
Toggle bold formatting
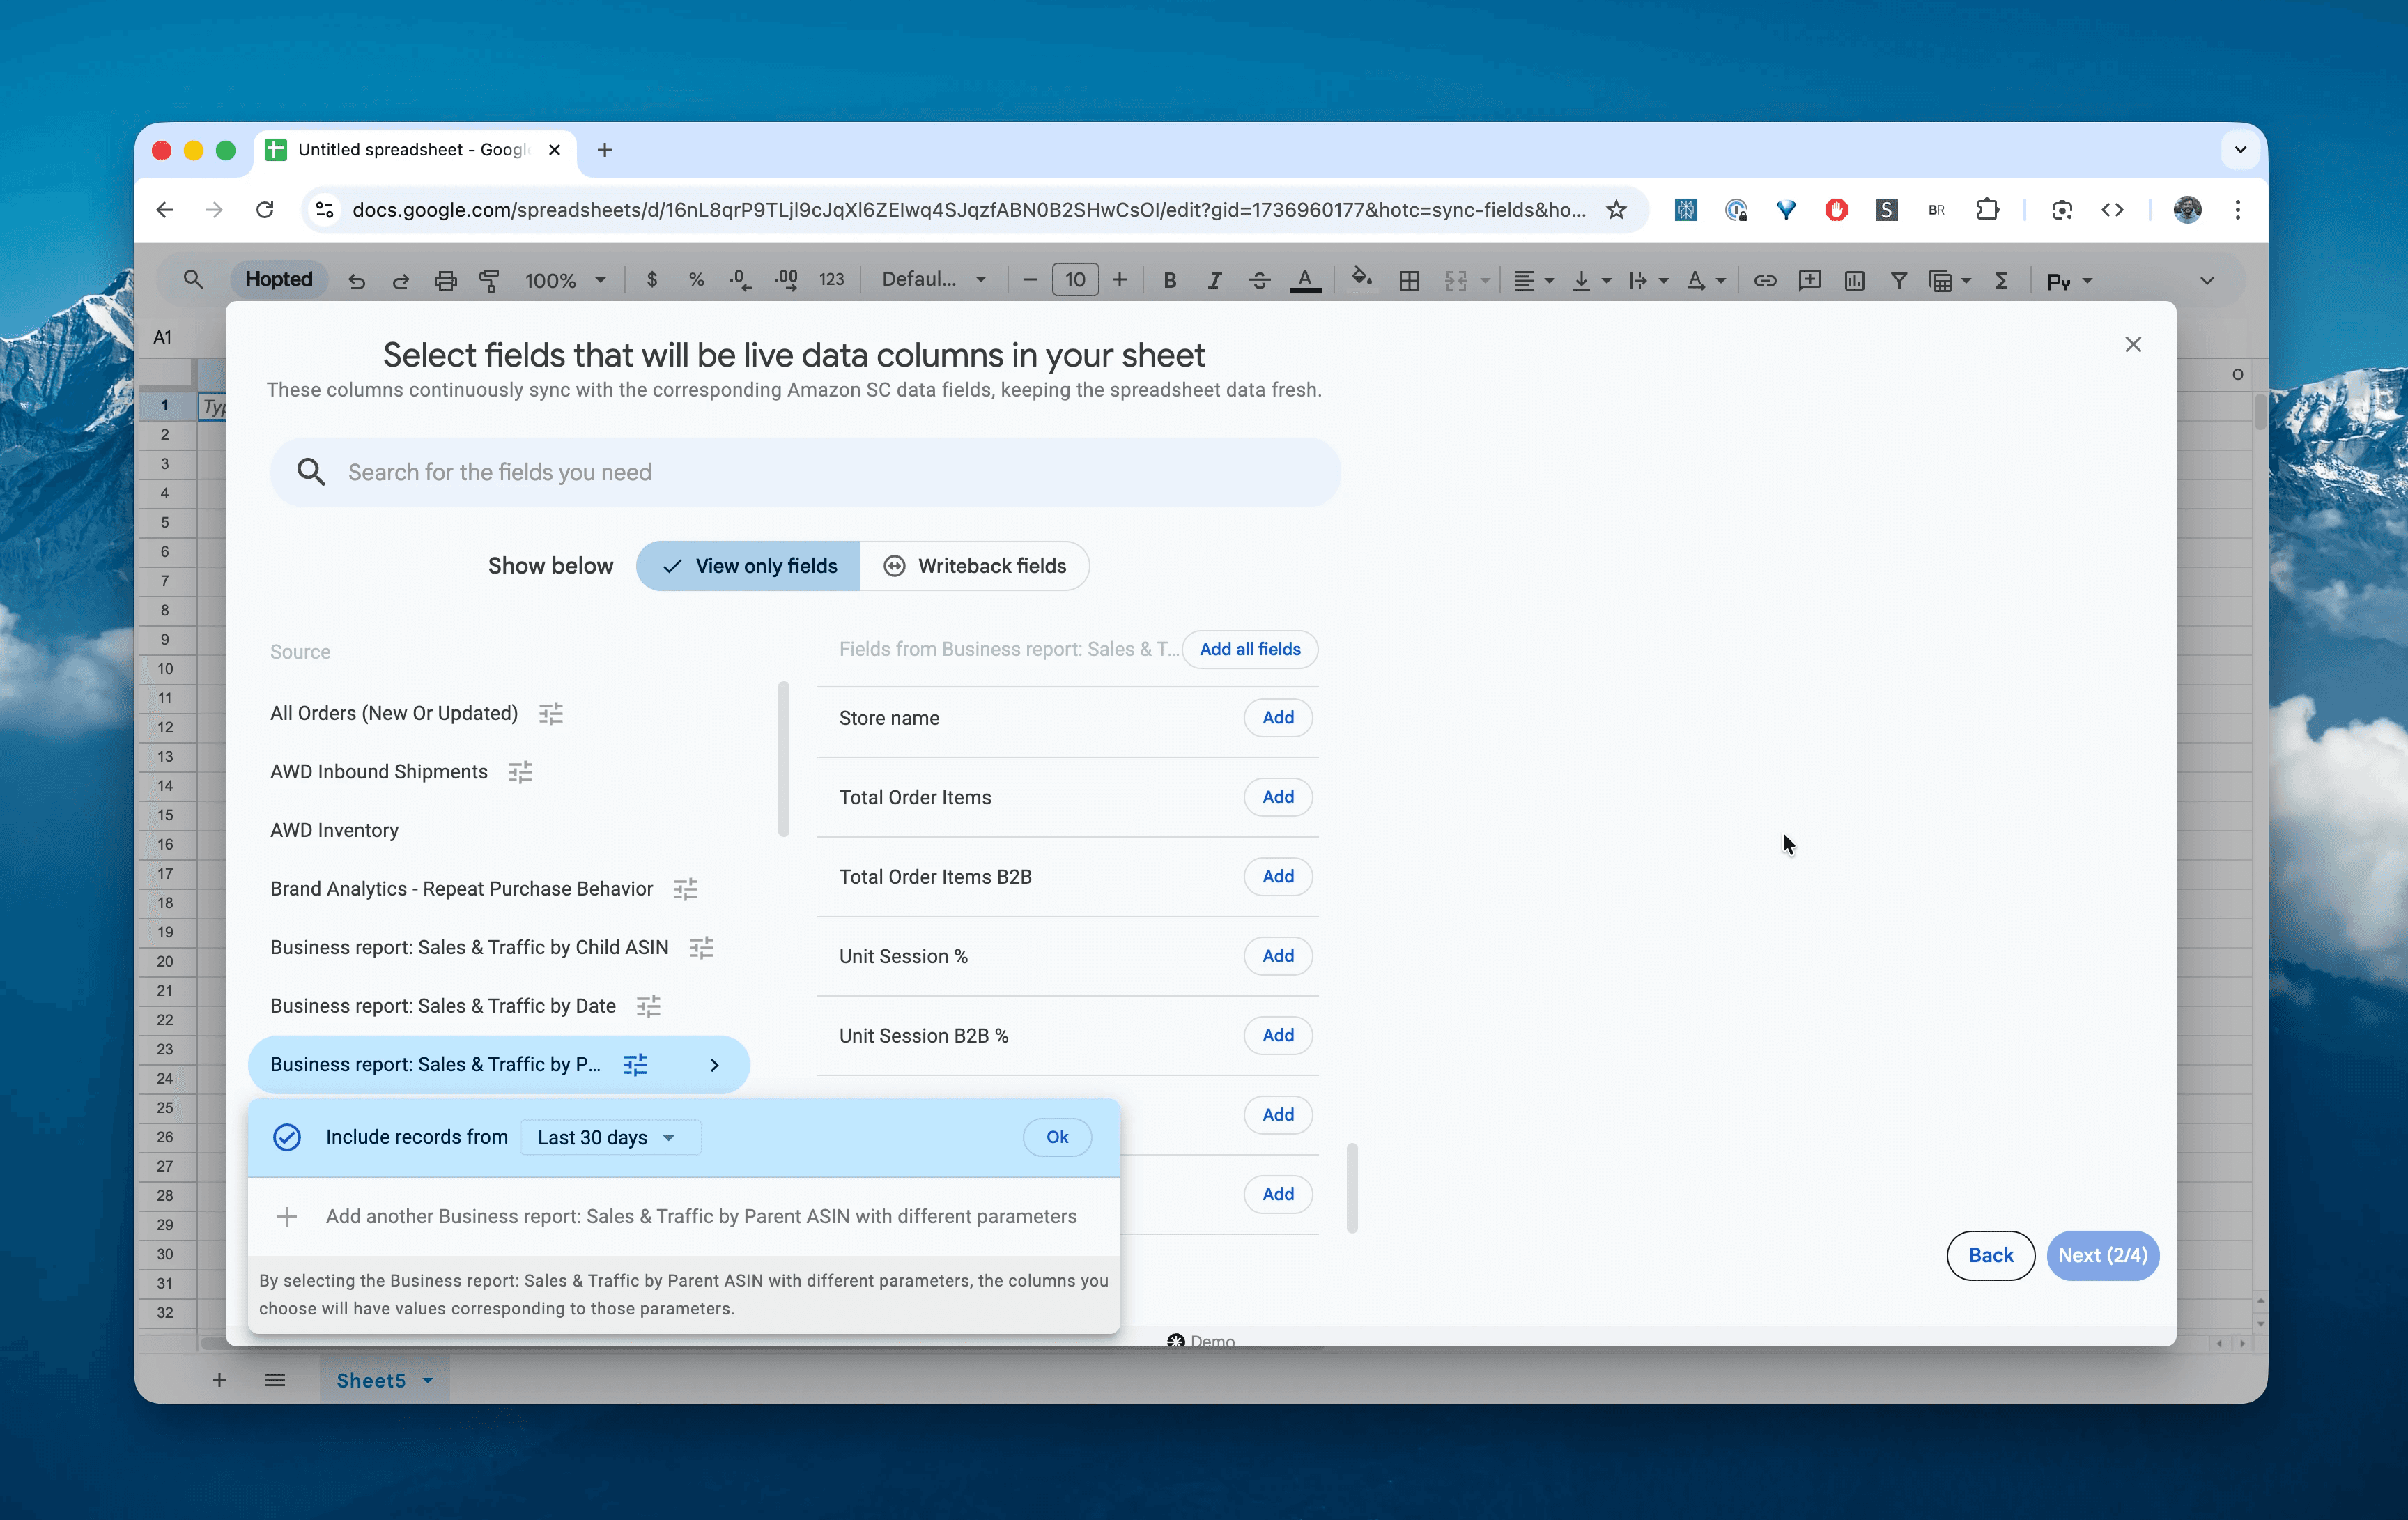coord(1169,281)
